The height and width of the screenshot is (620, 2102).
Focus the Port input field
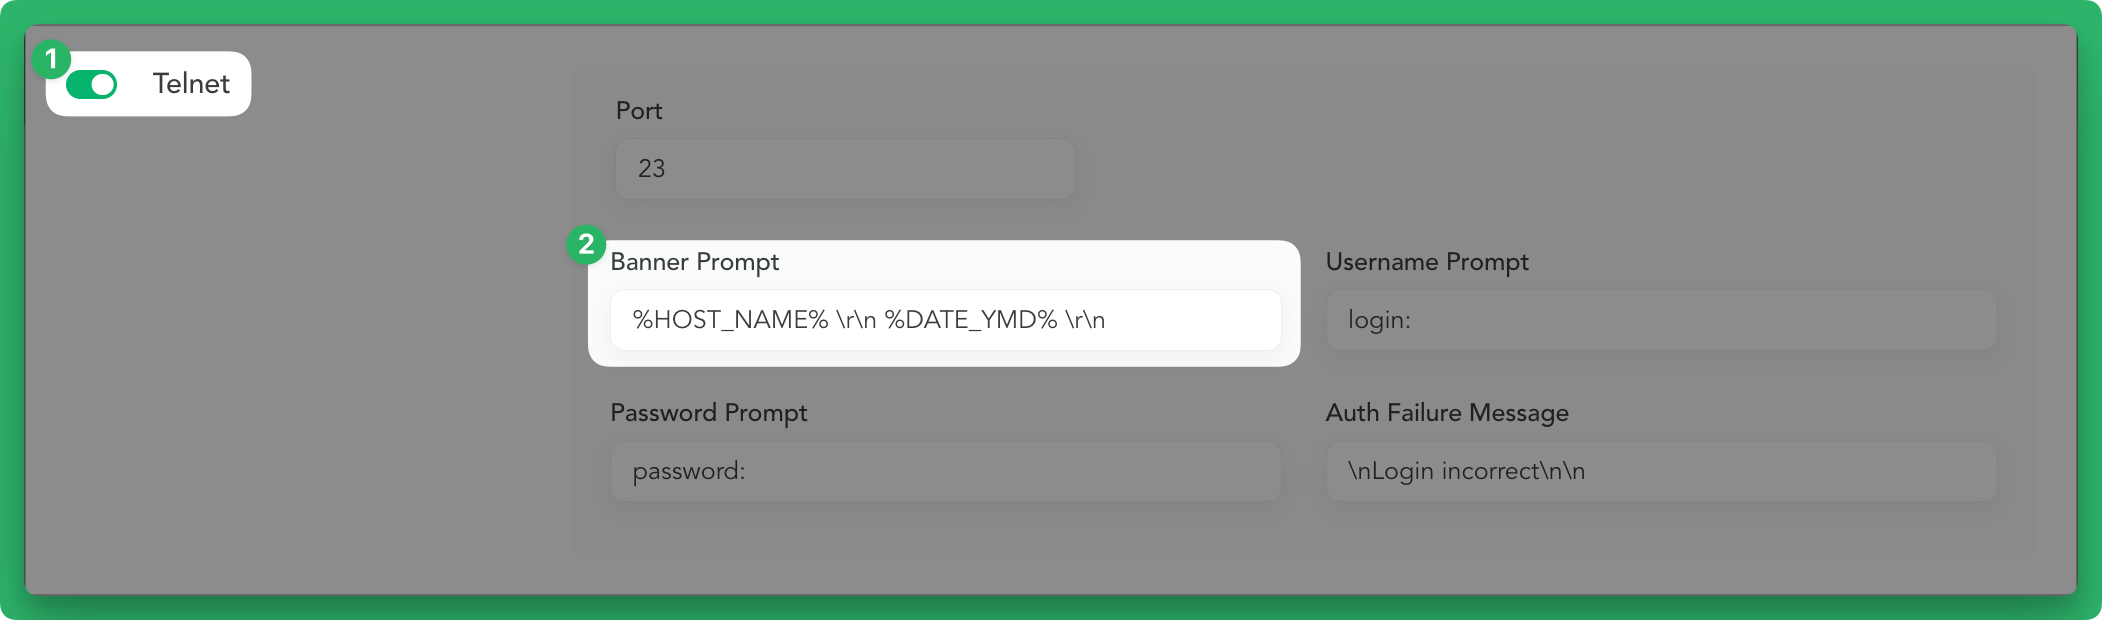click(x=845, y=169)
